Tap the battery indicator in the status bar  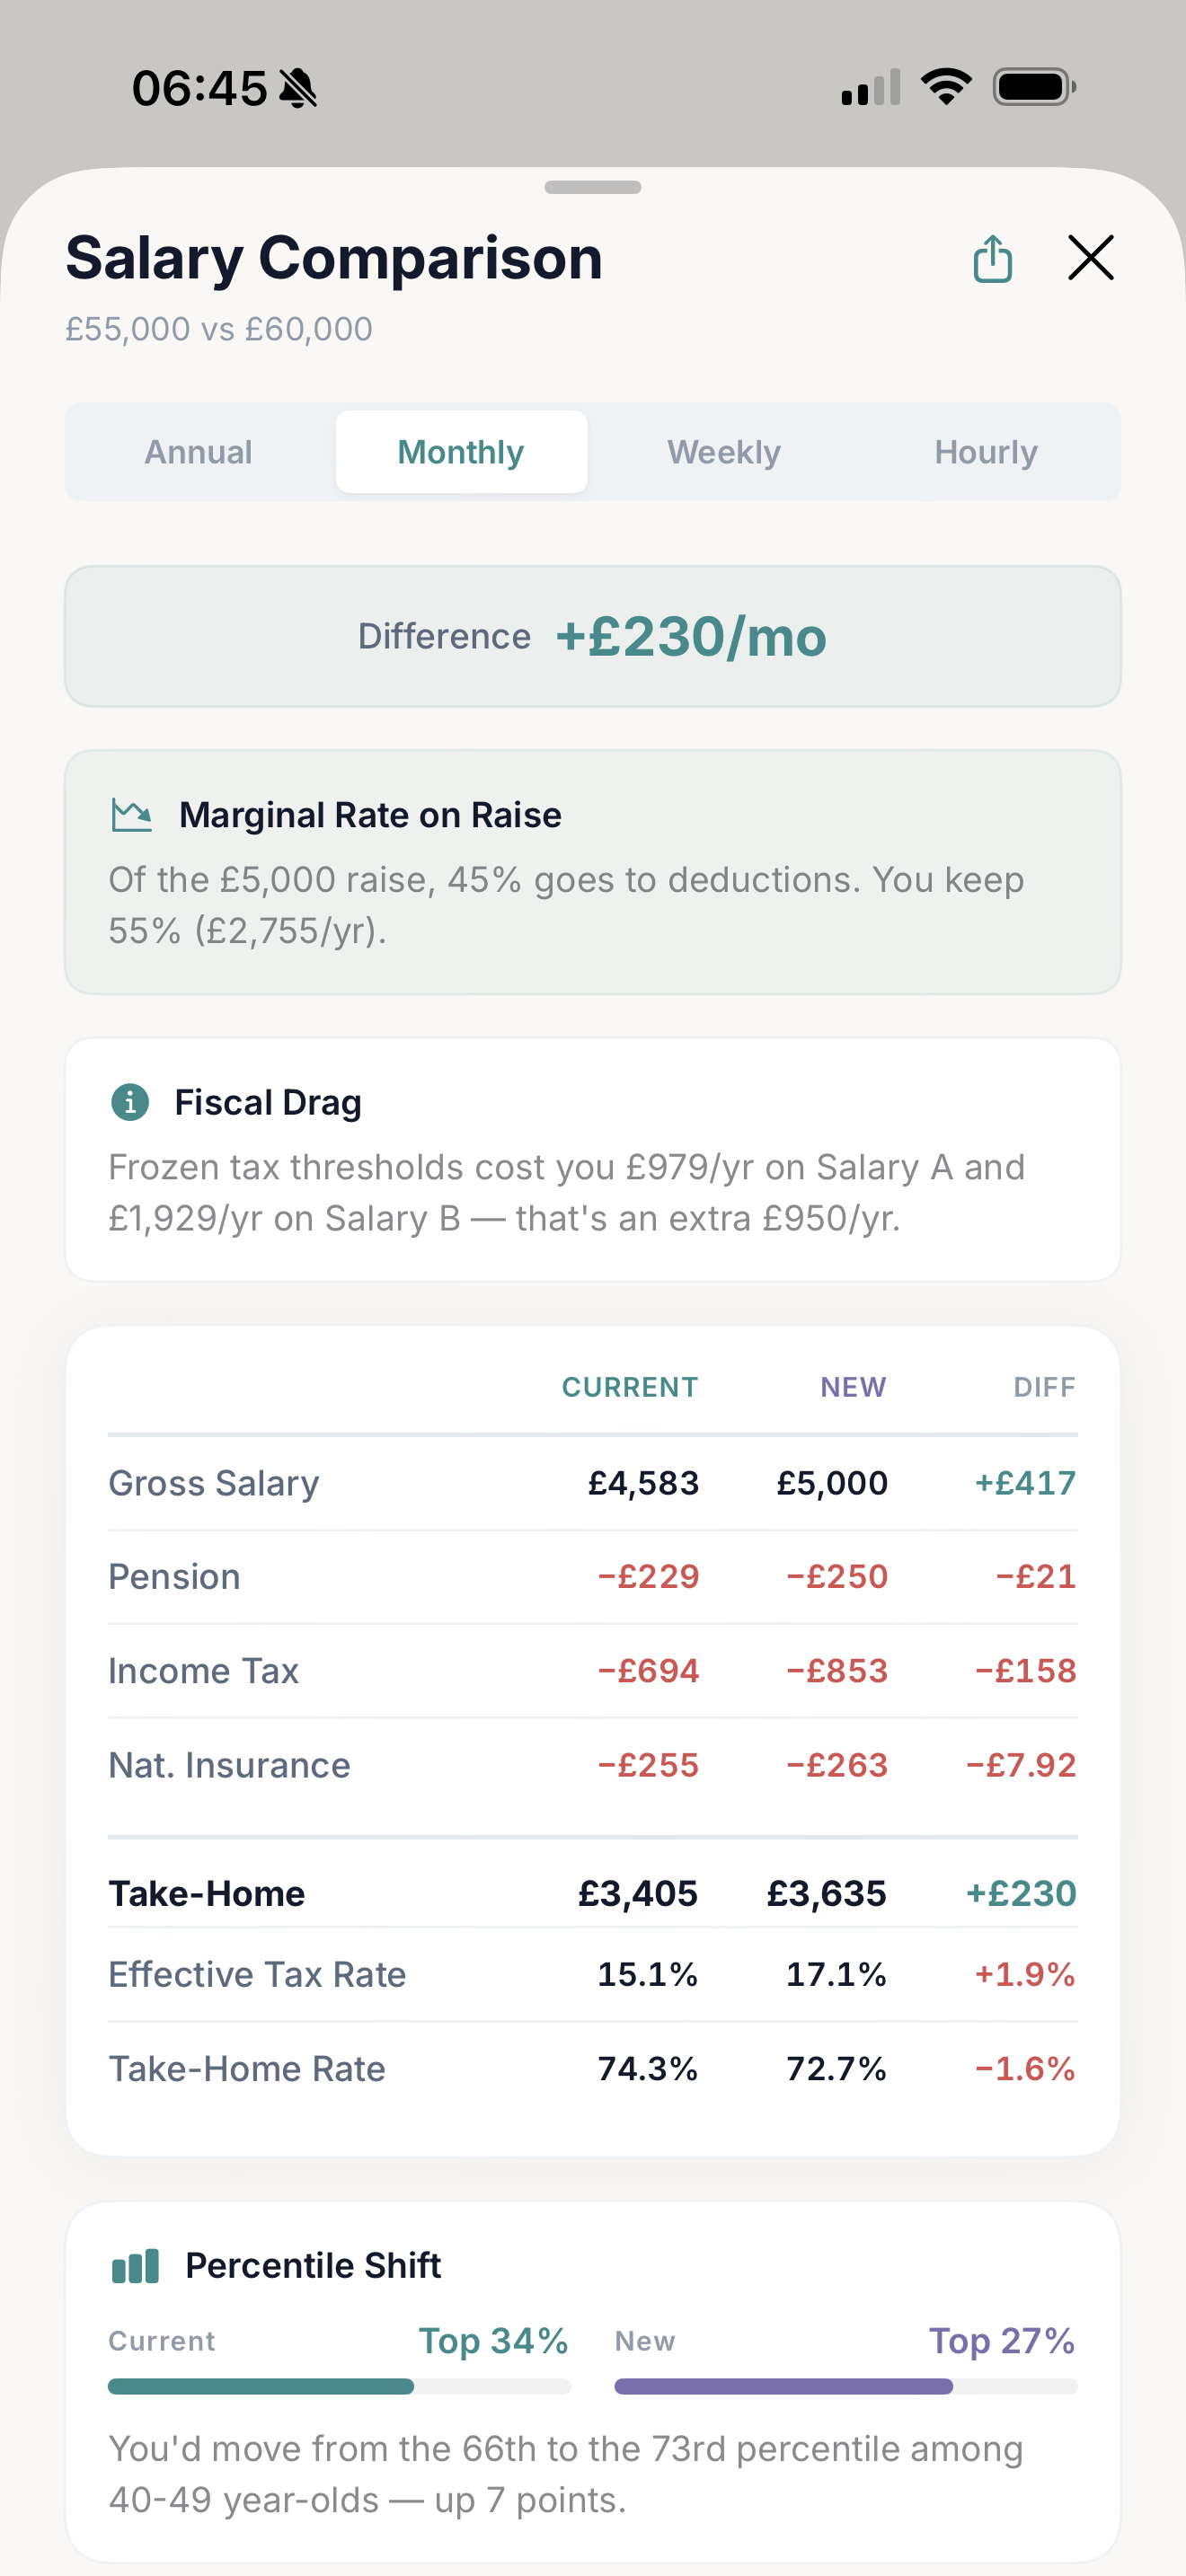[1034, 87]
